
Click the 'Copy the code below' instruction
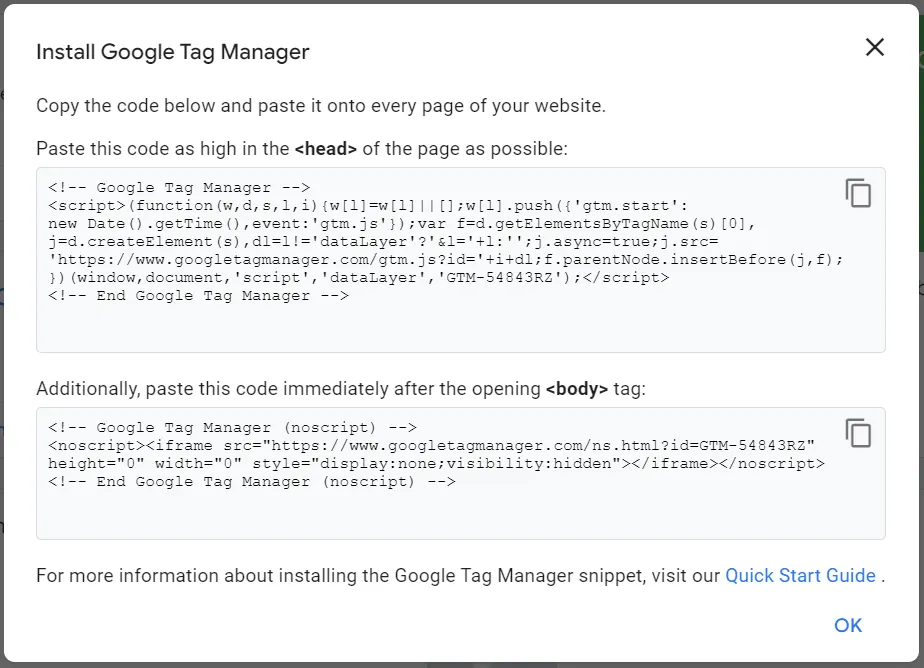coord(320,105)
